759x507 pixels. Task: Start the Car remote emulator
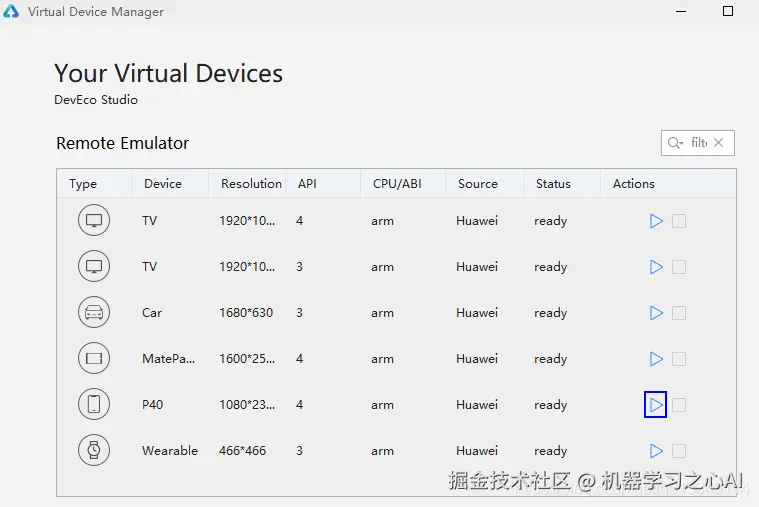tap(656, 313)
